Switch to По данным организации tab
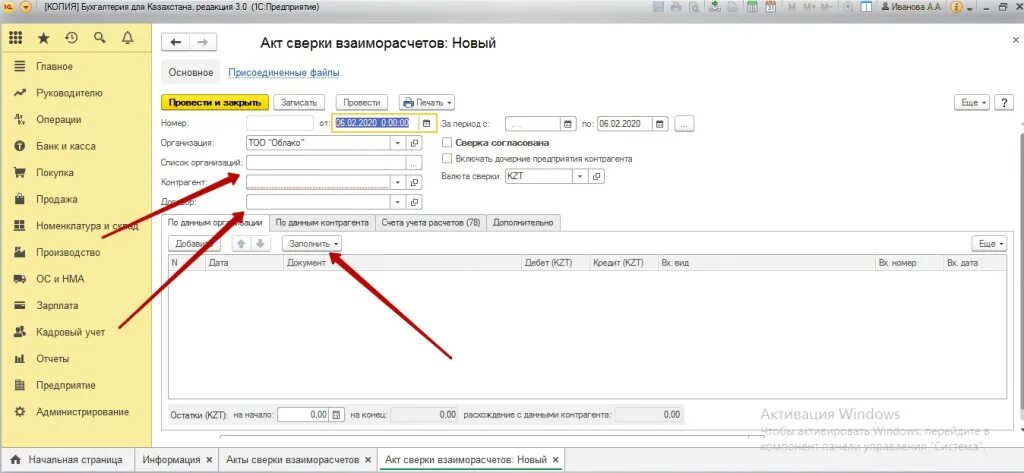 click(x=215, y=223)
